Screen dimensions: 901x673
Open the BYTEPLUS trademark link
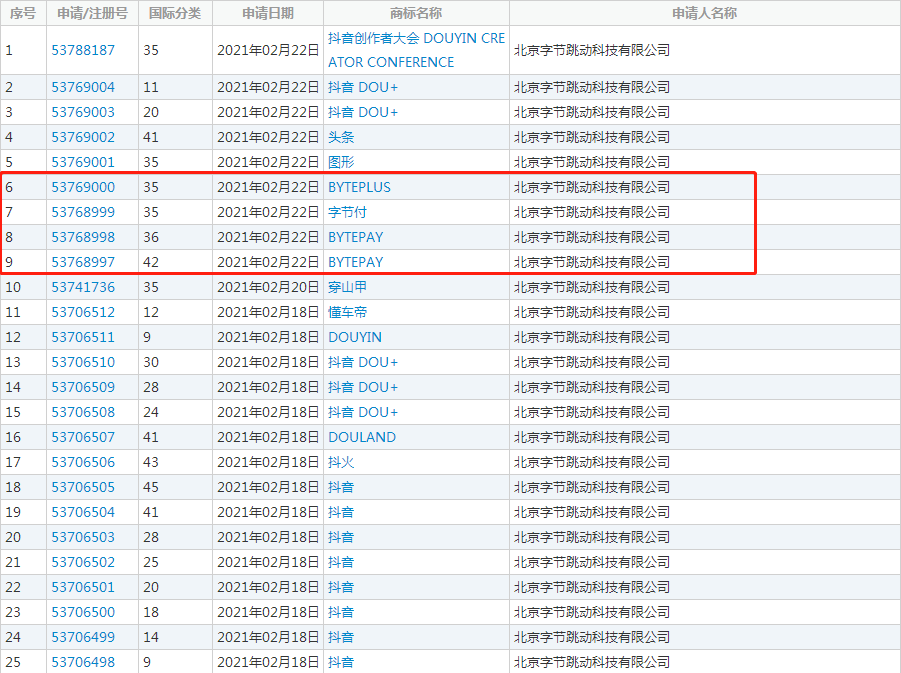coord(359,187)
